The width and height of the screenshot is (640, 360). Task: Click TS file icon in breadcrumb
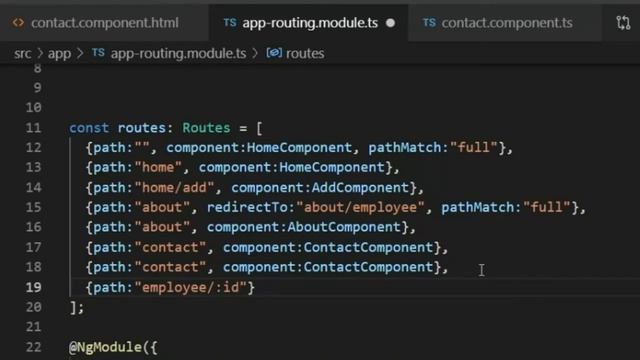pyautogui.click(x=98, y=53)
